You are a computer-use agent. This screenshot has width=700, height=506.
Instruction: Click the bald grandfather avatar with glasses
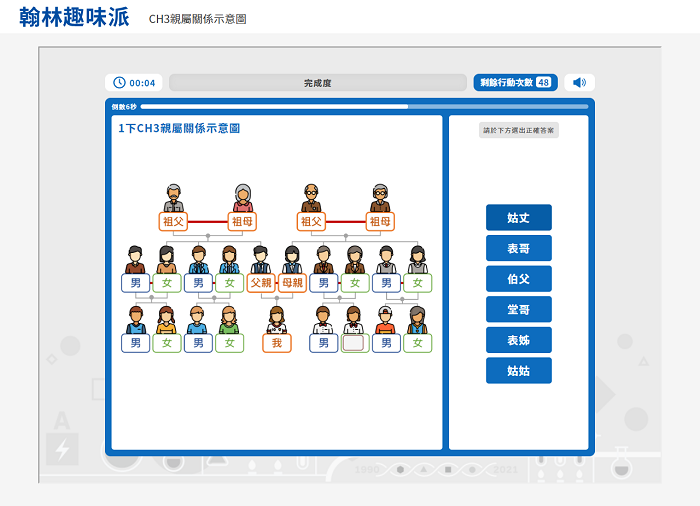[x=312, y=198]
